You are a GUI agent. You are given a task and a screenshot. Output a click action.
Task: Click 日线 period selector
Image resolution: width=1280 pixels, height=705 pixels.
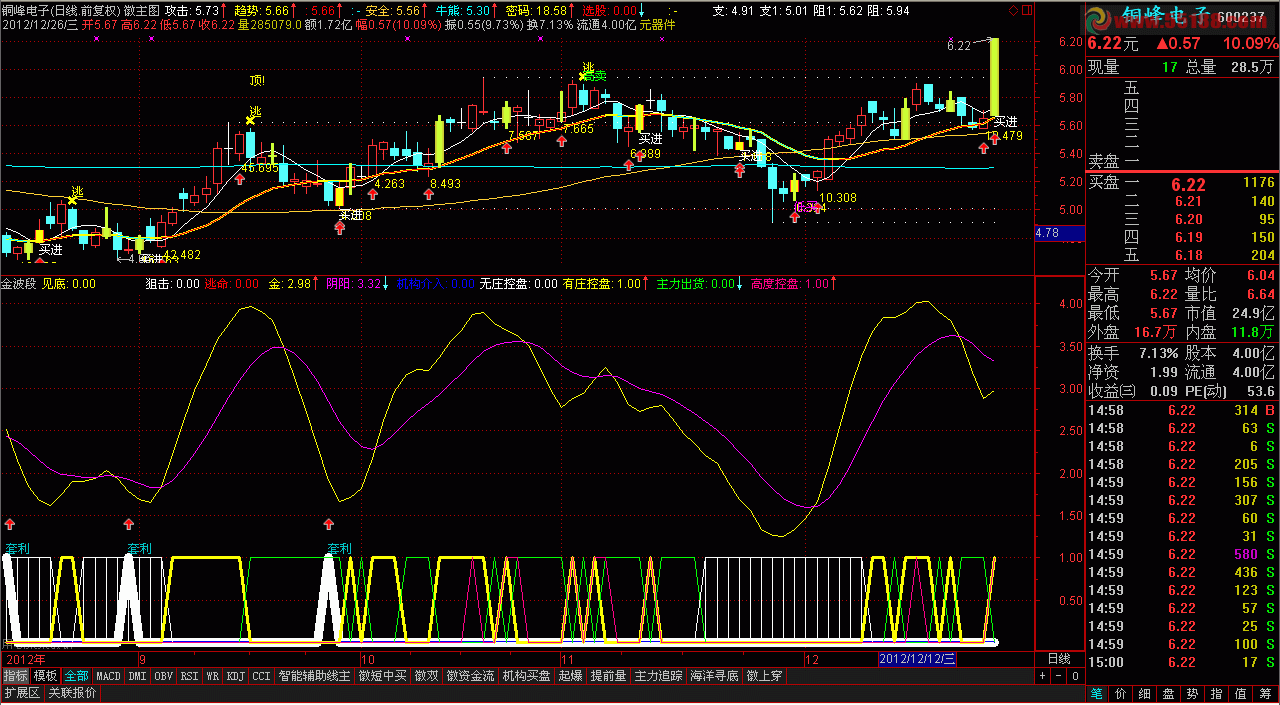(x=1058, y=659)
